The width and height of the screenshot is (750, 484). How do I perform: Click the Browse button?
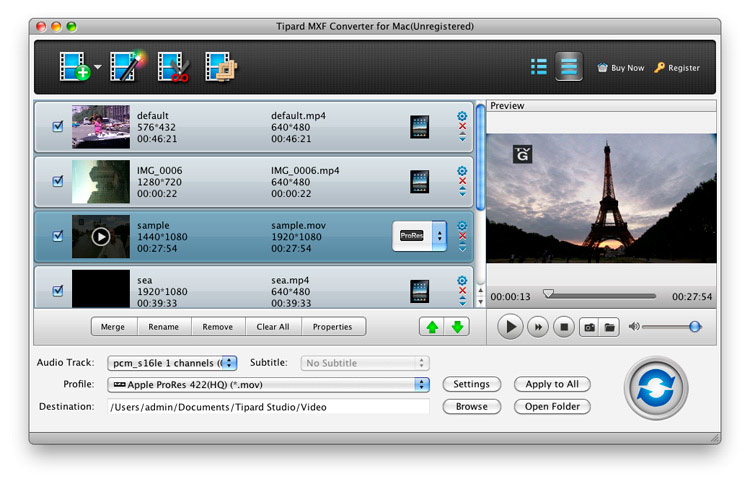(x=472, y=407)
